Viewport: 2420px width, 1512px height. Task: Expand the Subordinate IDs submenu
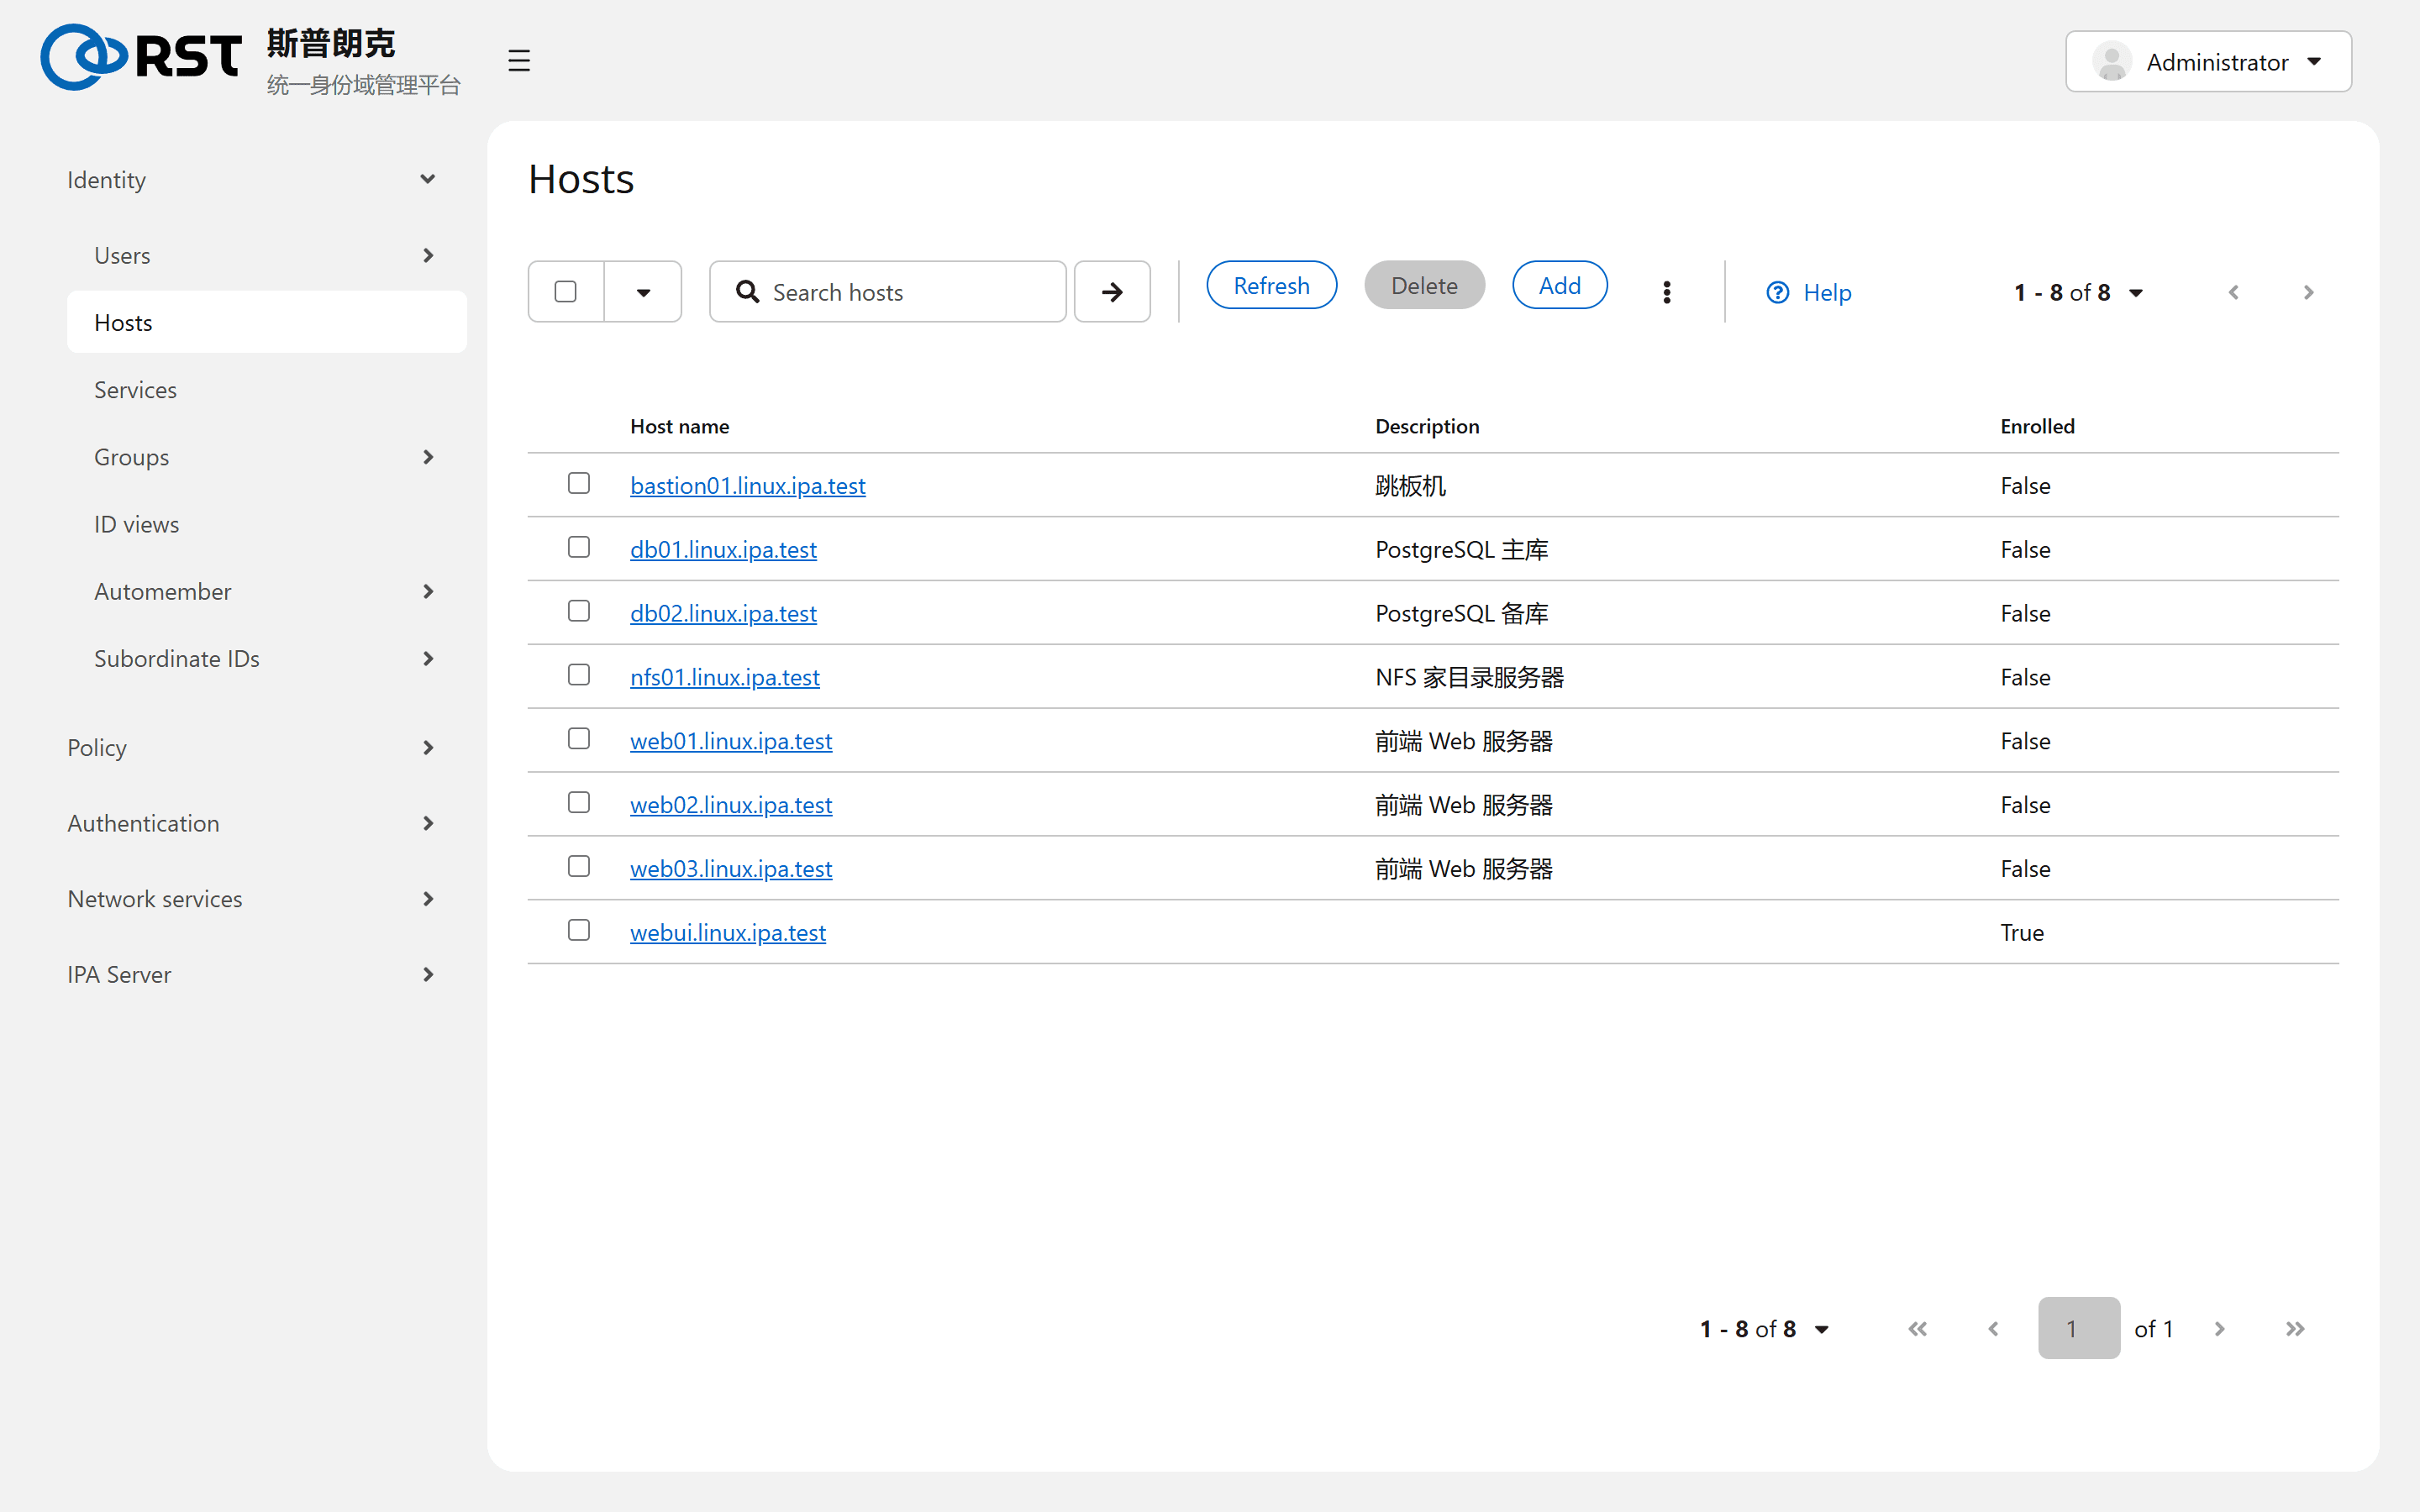(266, 659)
